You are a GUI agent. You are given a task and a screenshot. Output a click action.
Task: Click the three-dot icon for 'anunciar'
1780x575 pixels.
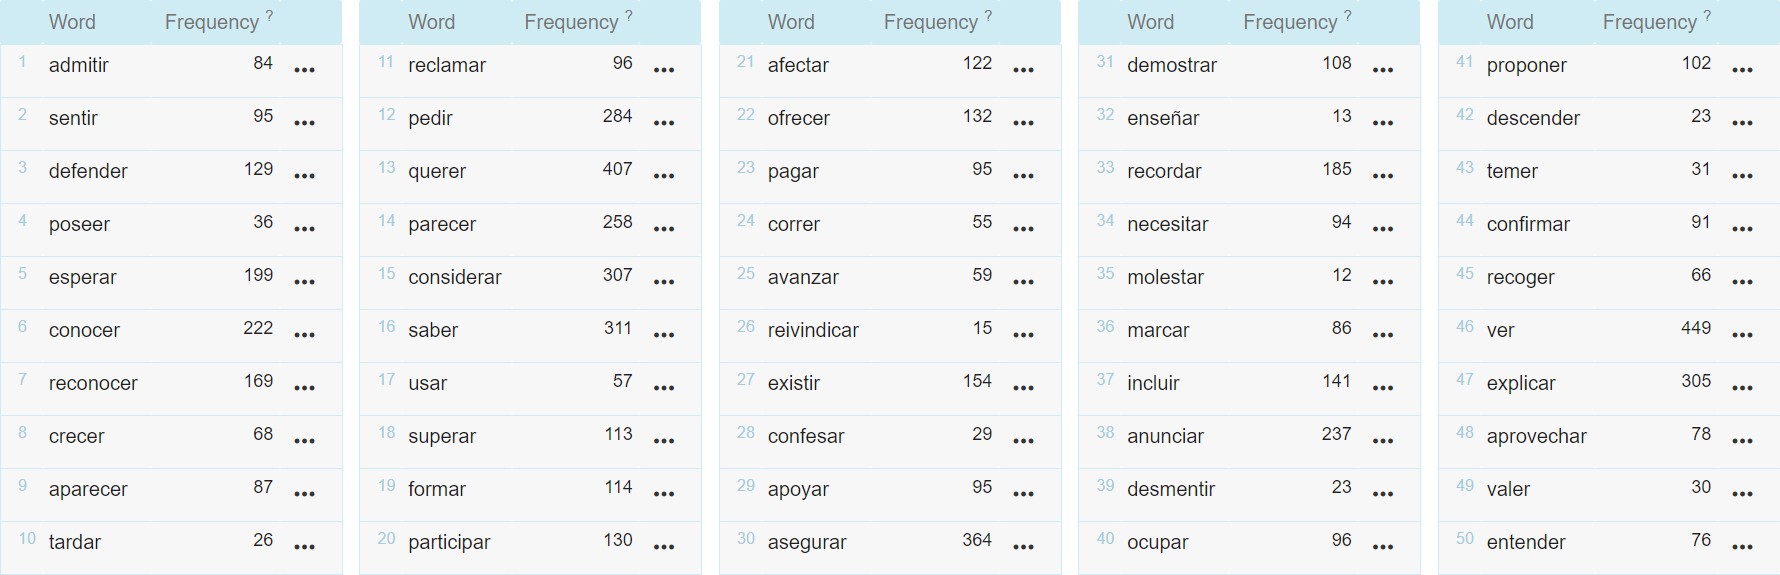(x=1383, y=441)
